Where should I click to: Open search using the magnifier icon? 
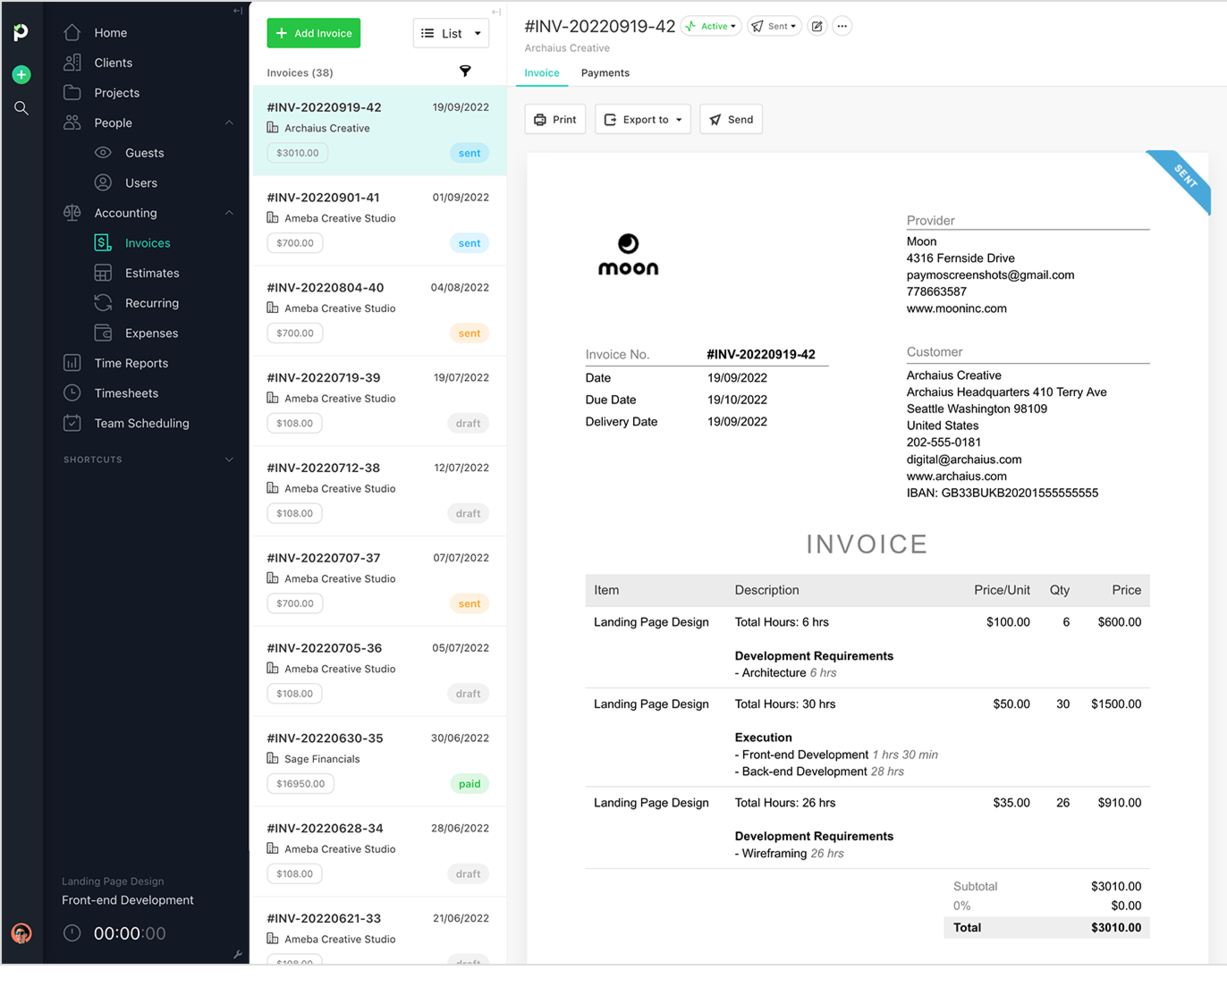pyautogui.click(x=21, y=108)
